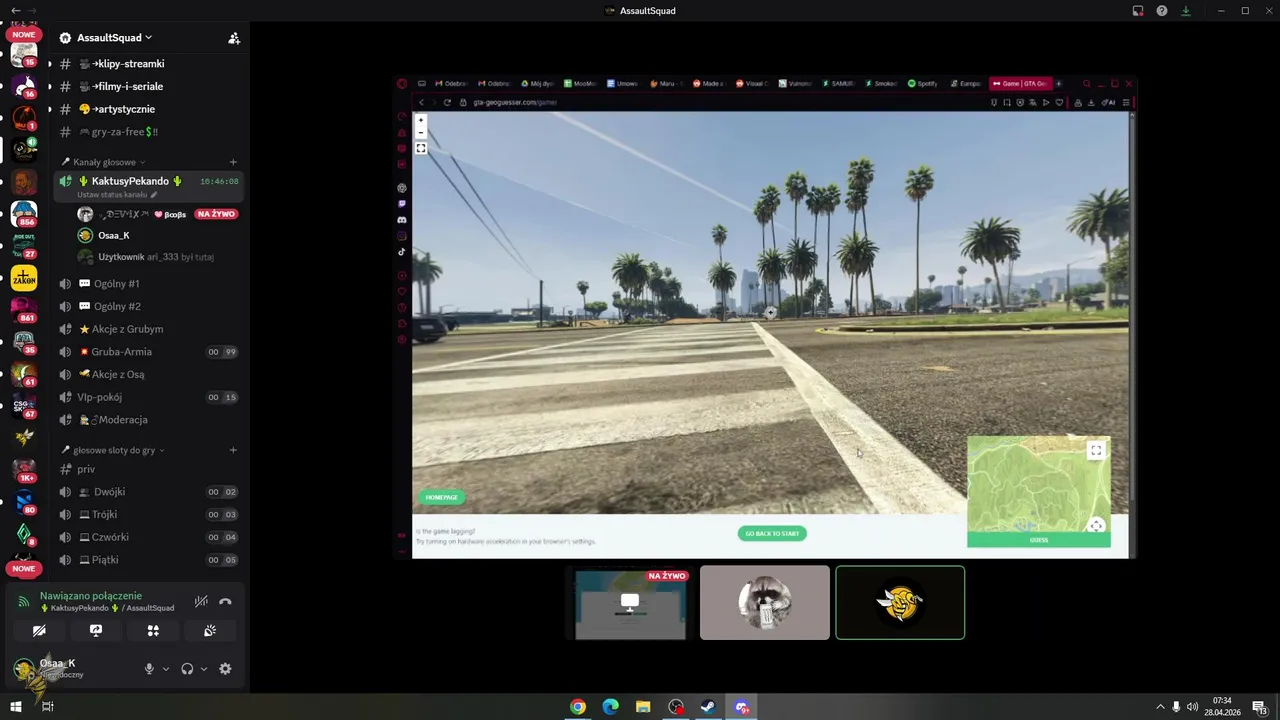This screenshot has height=720, width=1280.
Task: Launch Google Chrome from taskbar
Action: (x=578, y=707)
